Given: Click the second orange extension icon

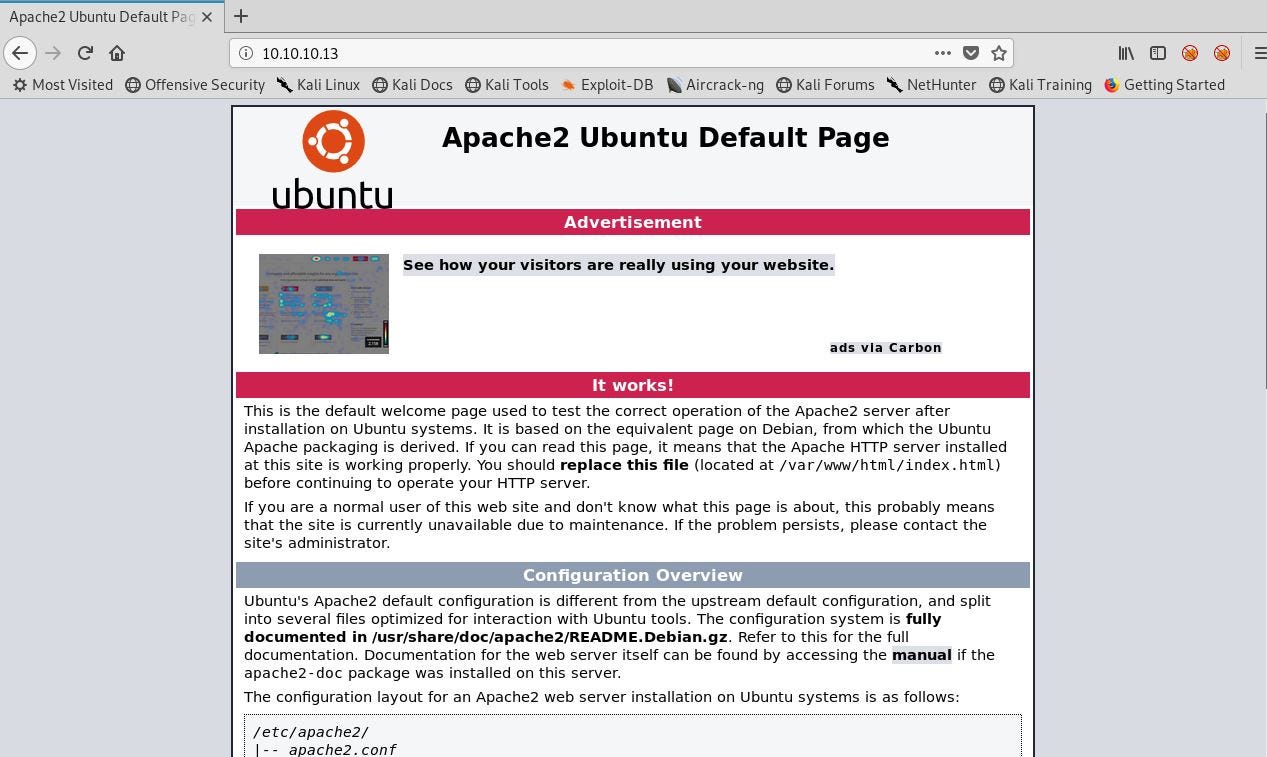Looking at the screenshot, I should coord(1222,53).
